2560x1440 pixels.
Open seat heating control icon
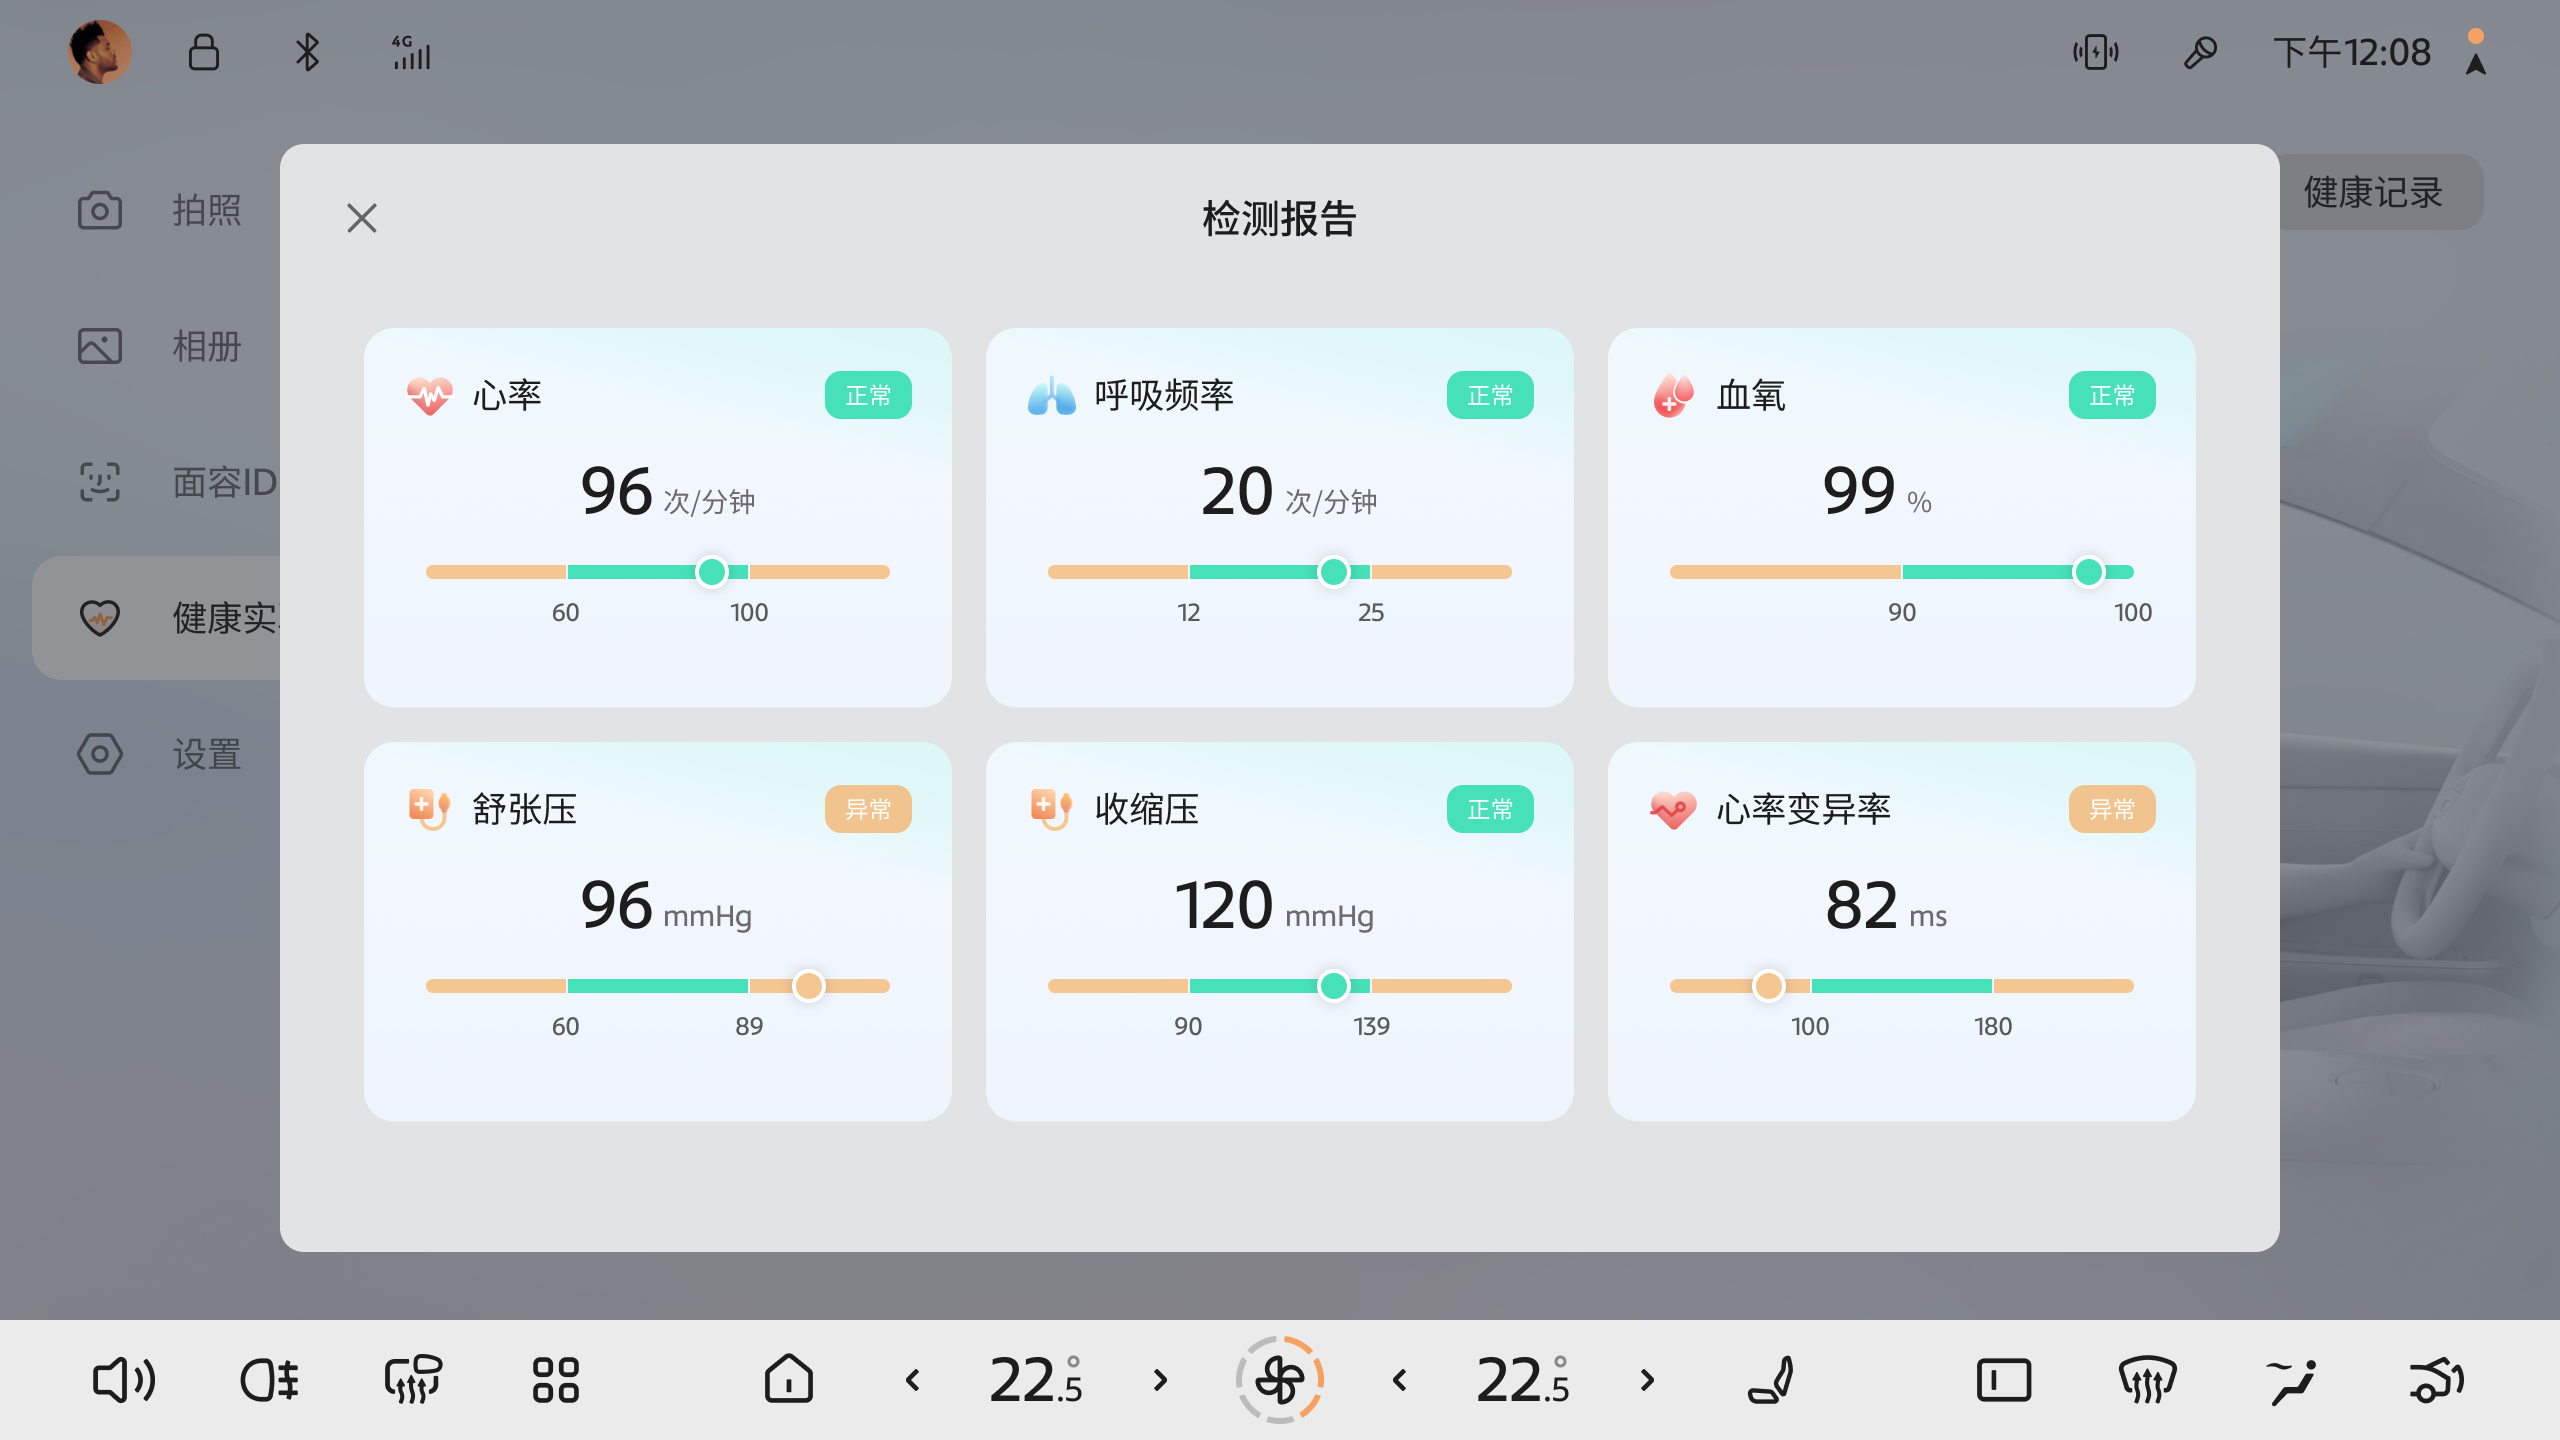click(1772, 1381)
